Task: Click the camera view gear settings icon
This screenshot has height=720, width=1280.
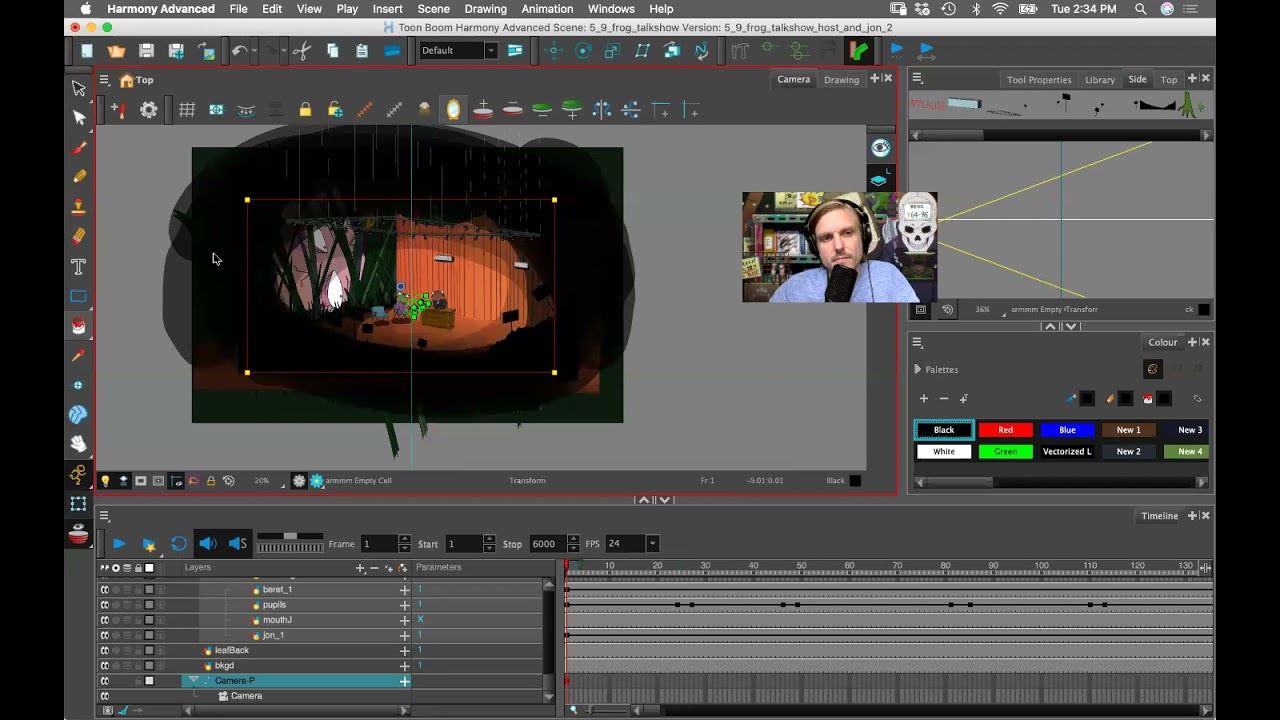Action: coord(149,111)
